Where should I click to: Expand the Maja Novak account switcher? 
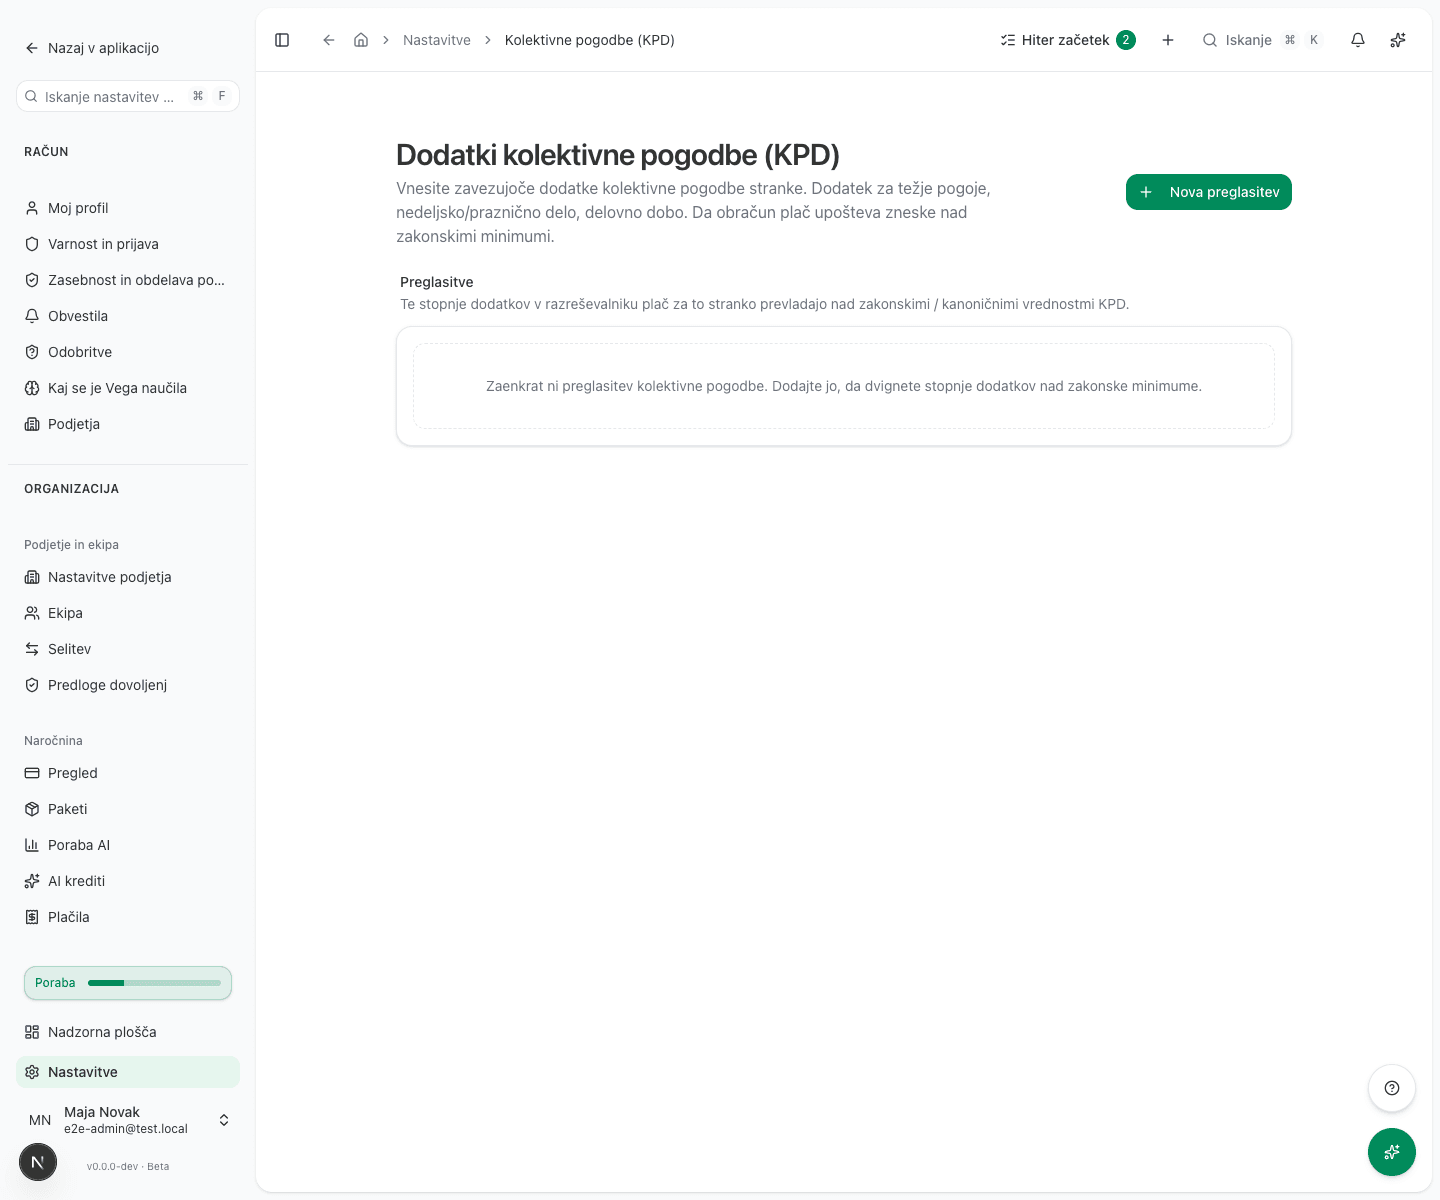[128, 1120]
